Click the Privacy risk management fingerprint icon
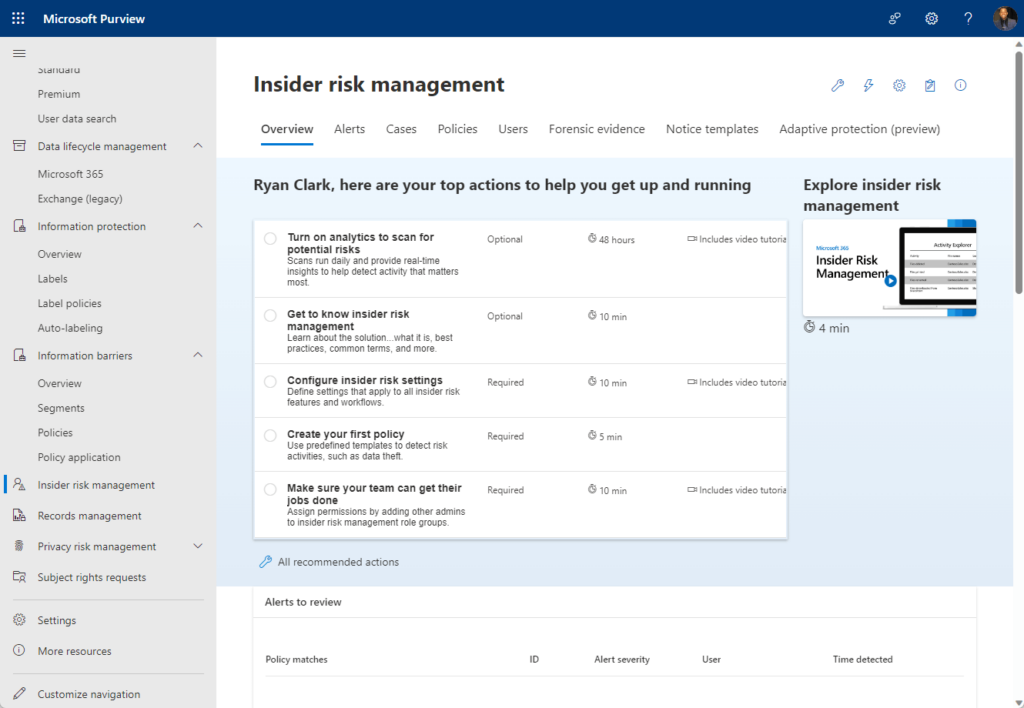Viewport: 1024px width, 708px height. click(x=20, y=546)
